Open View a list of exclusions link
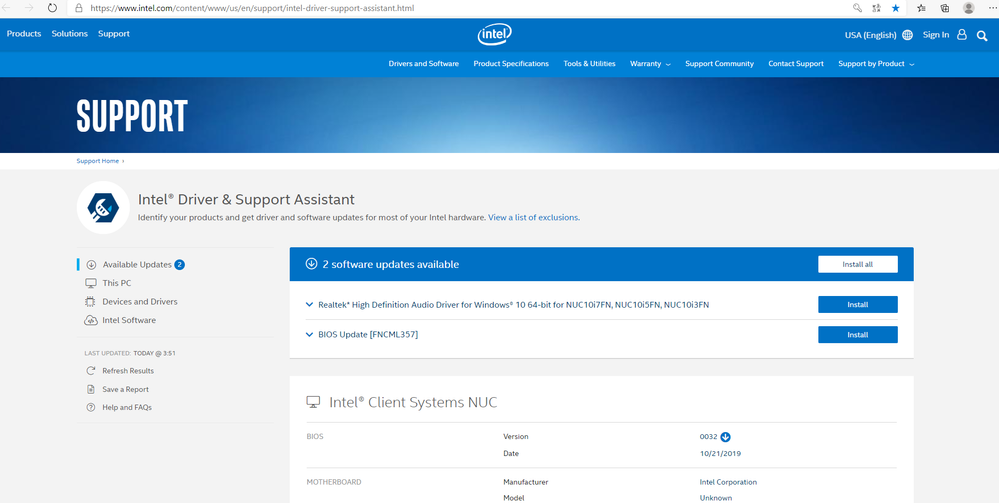The width and height of the screenshot is (999, 503). (533, 217)
